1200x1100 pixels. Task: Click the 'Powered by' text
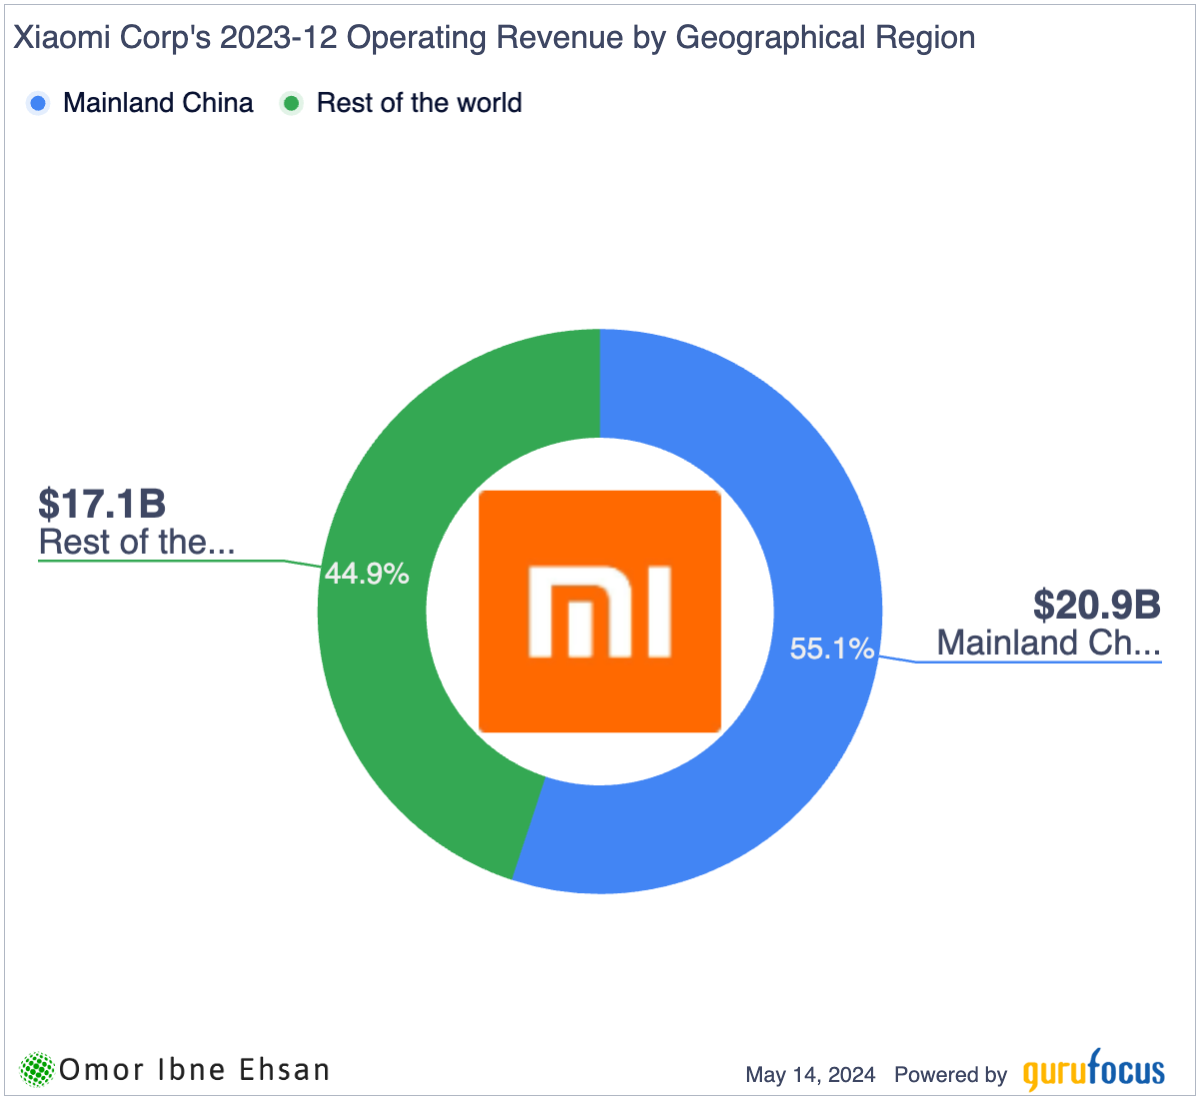950,1075
